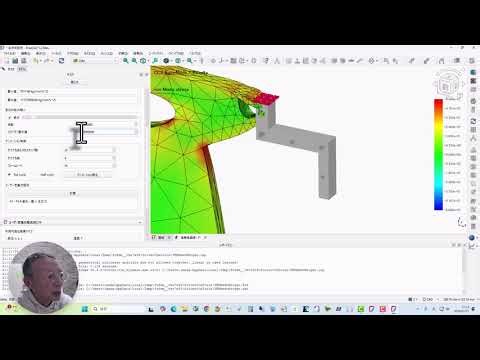Click the taskbar clock in system tray
This screenshot has height=360, width=480.
tap(461, 309)
